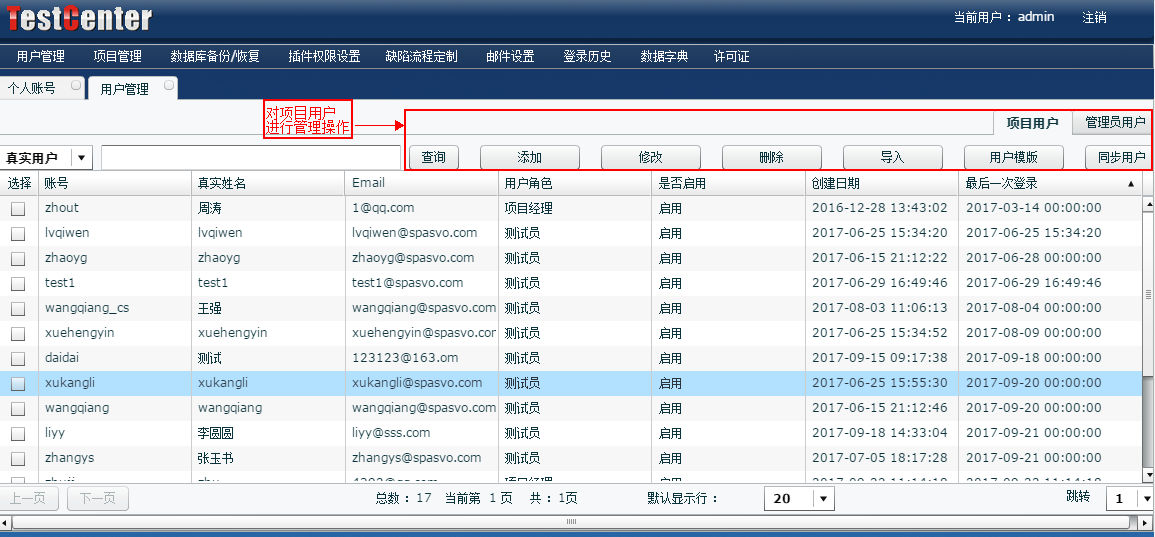1155x537 pixels.
Task: Click the 注销 logout link
Action: click(x=1094, y=18)
